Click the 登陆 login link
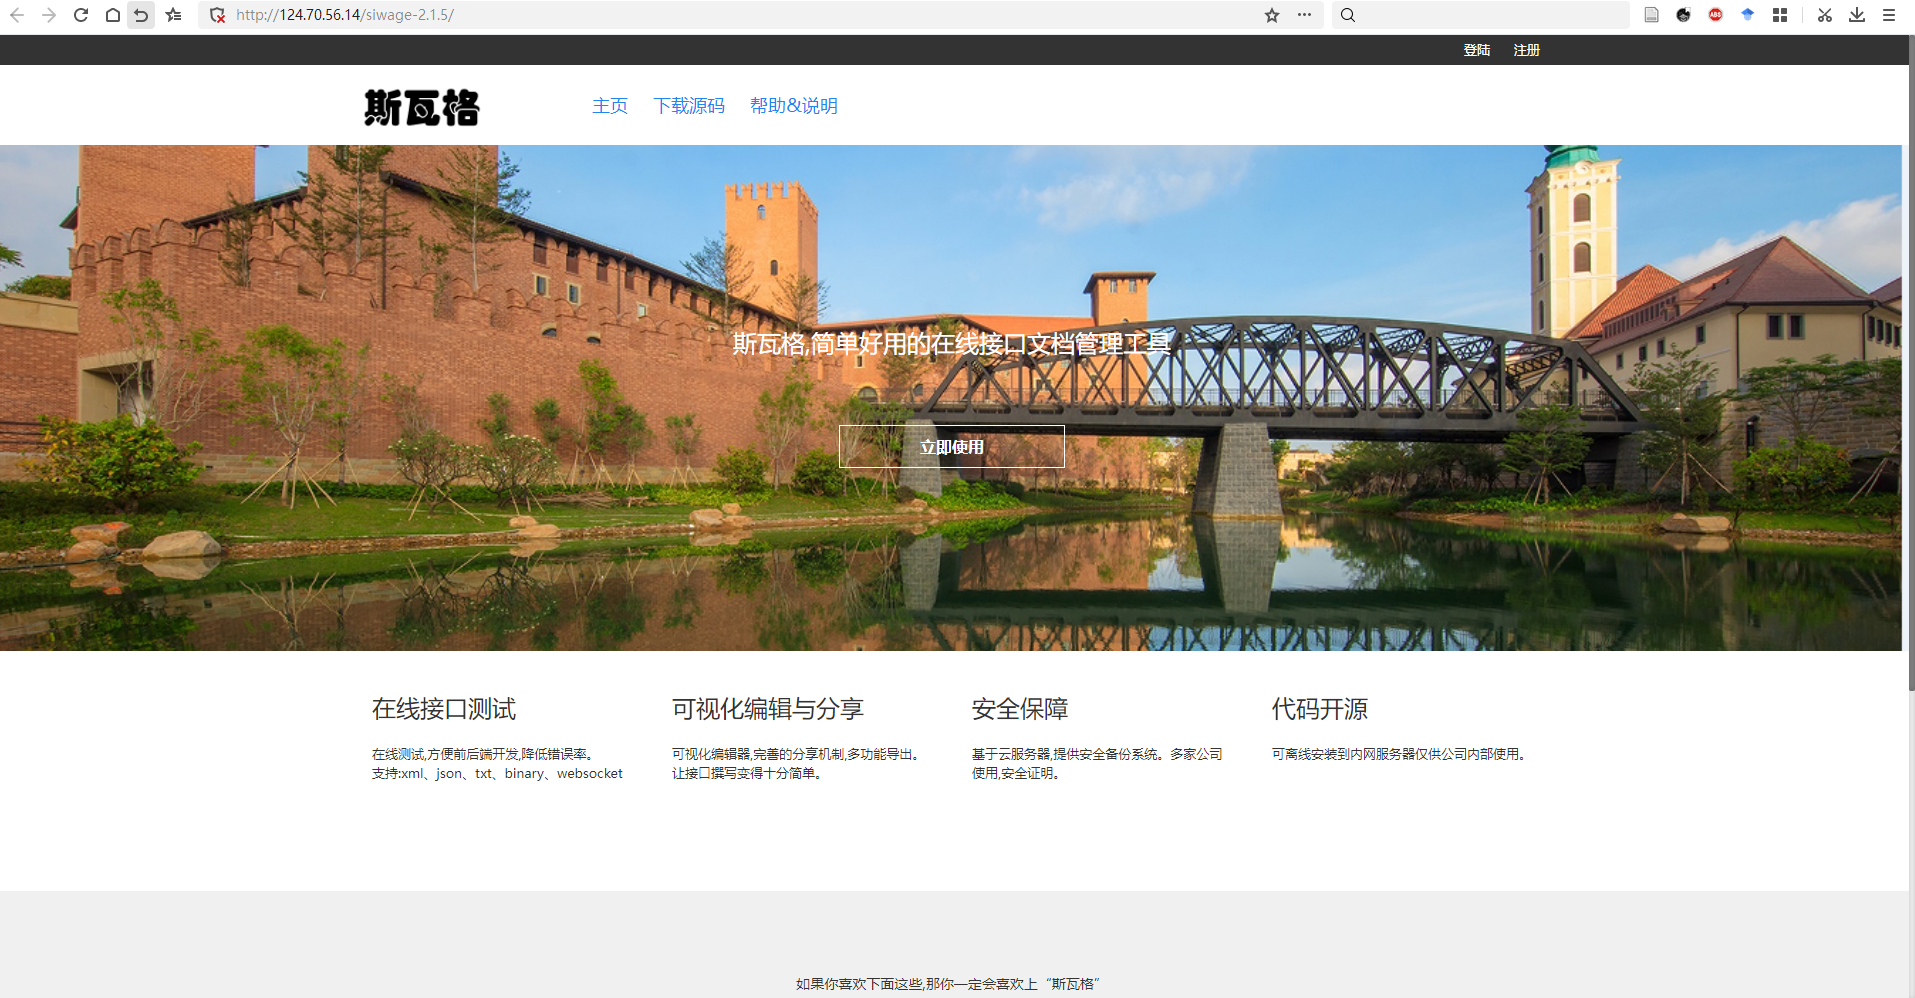Screen dimensions: 1915x998 [x=1477, y=50]
